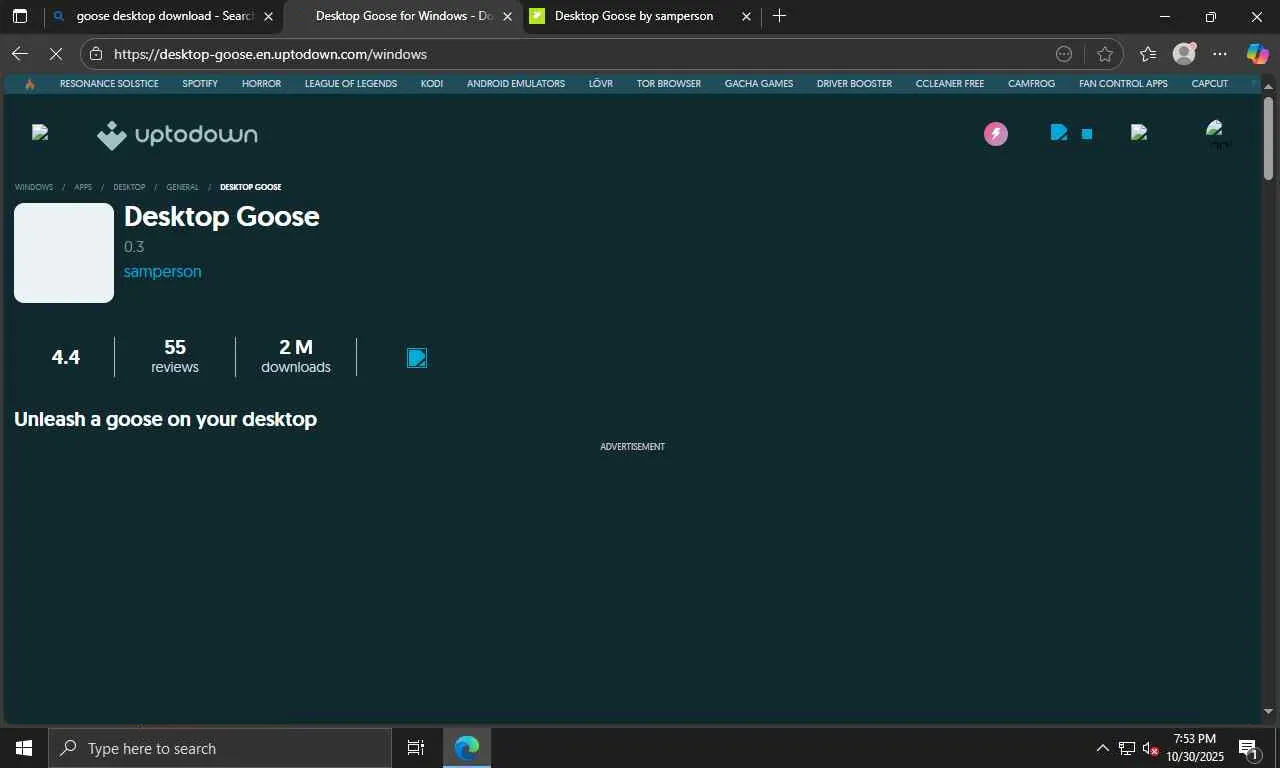Close the Desktop Goose by samperson tab
This screenshot has height=768, width=1280.
coord(746,16)
